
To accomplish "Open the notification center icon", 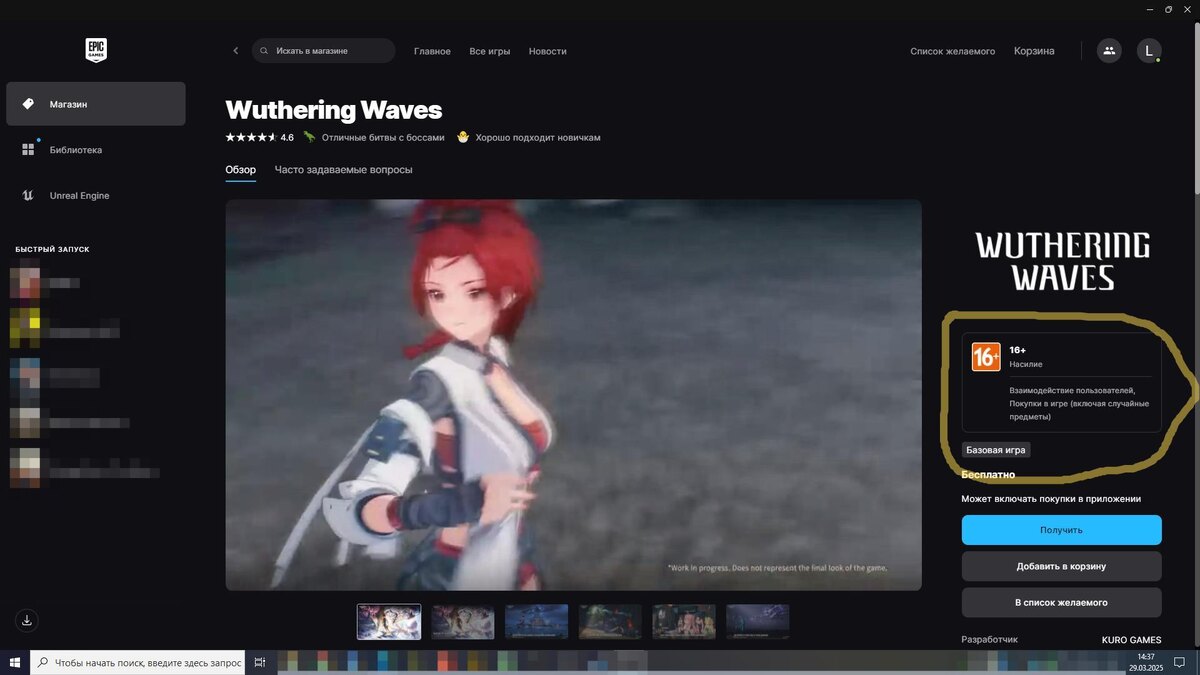I will click(x=1180, y=662).
